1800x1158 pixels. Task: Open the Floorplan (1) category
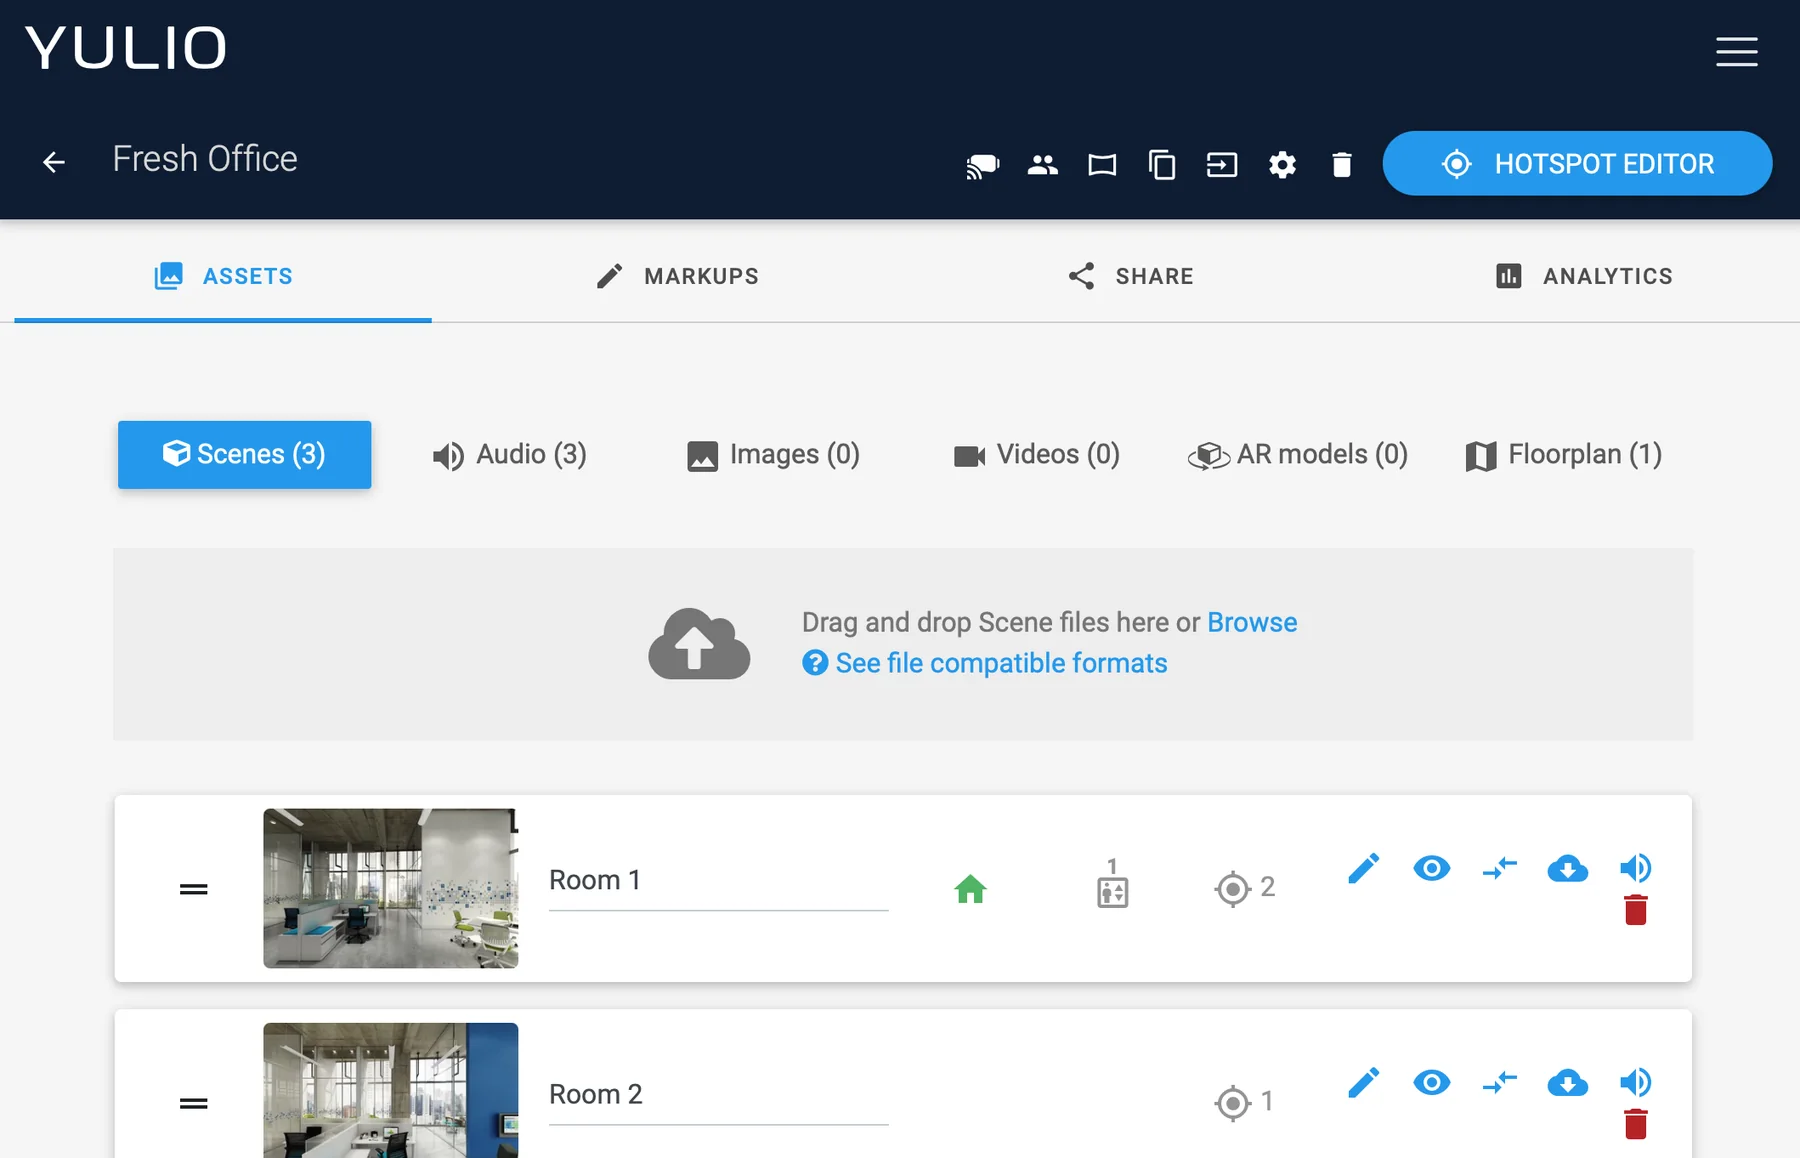(1563, 455)
